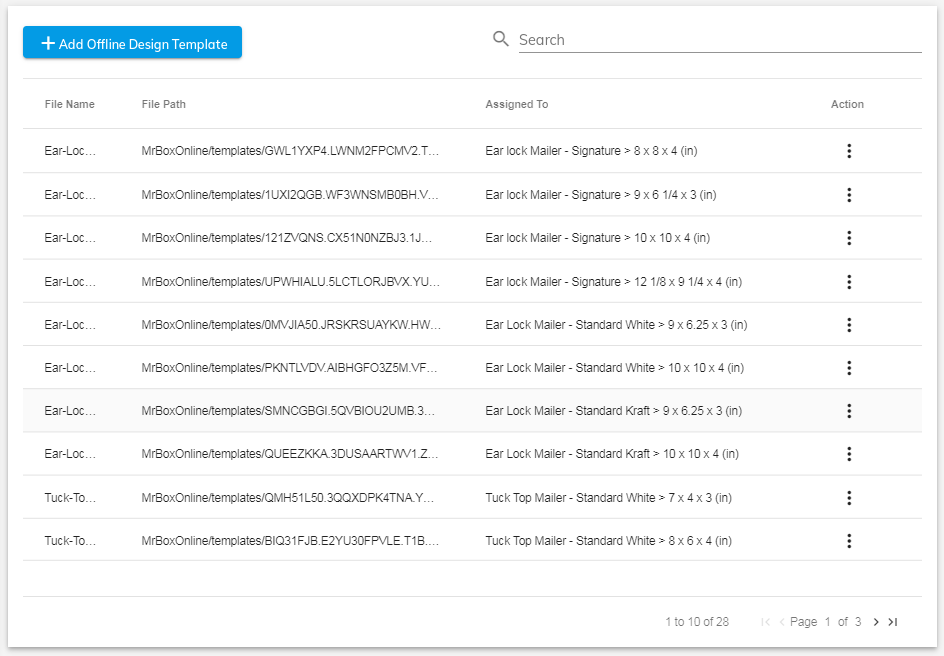The height and width of the screenshot is (656, 944).
Task: Click the '1 to 10 of 28' record count
Action: (697, 622)
